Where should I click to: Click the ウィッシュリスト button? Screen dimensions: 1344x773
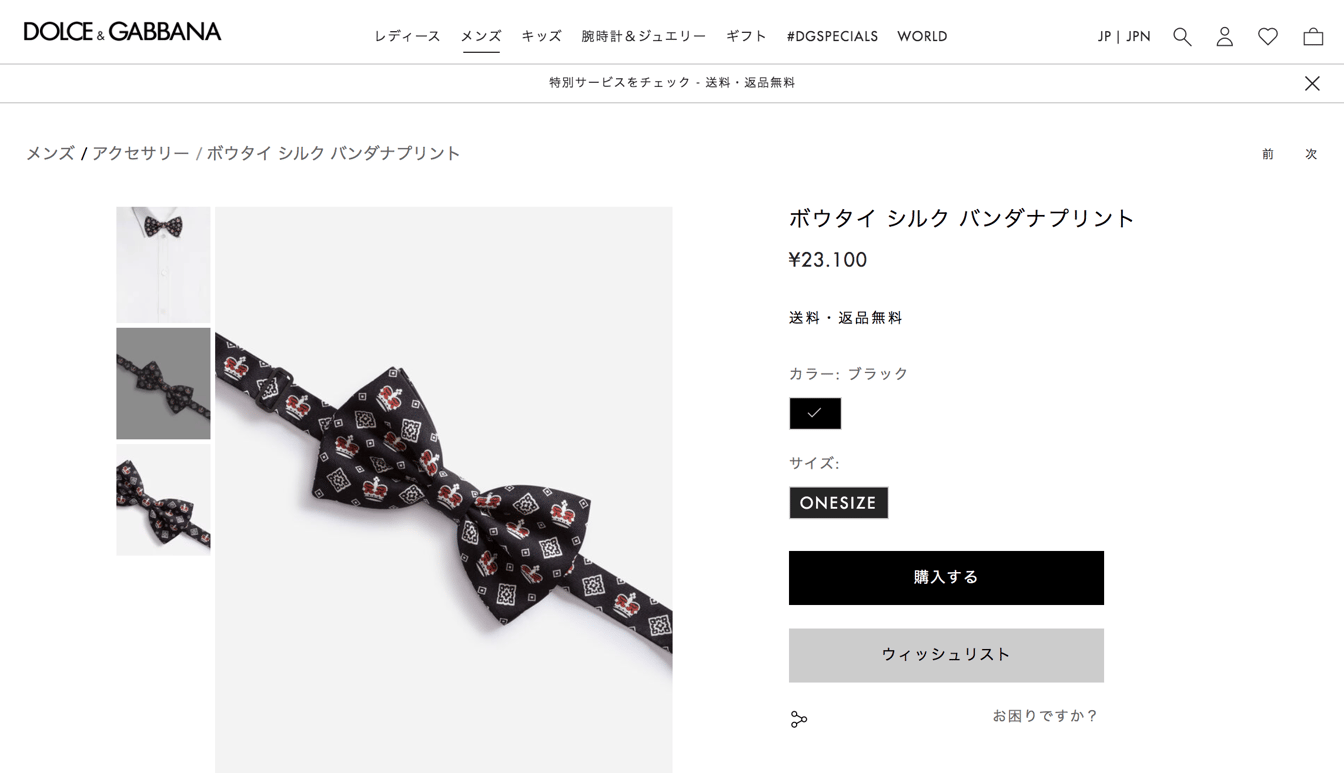[946, 655]
